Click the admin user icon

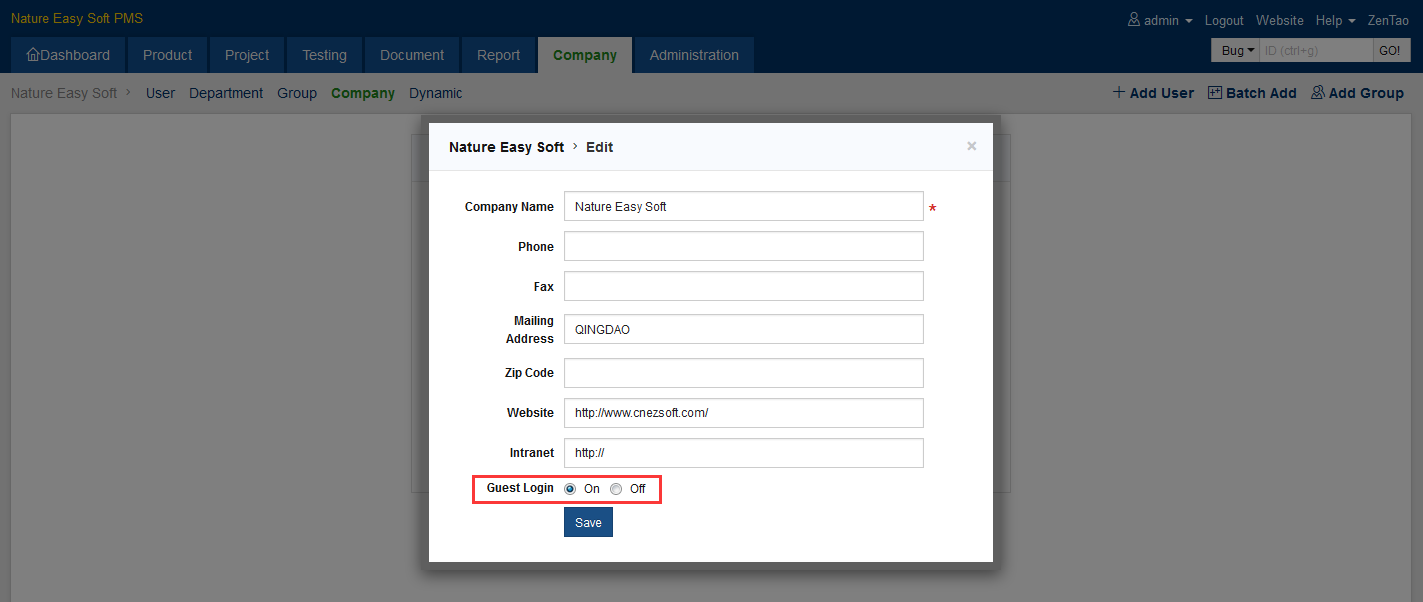[x=1134, y=20]
